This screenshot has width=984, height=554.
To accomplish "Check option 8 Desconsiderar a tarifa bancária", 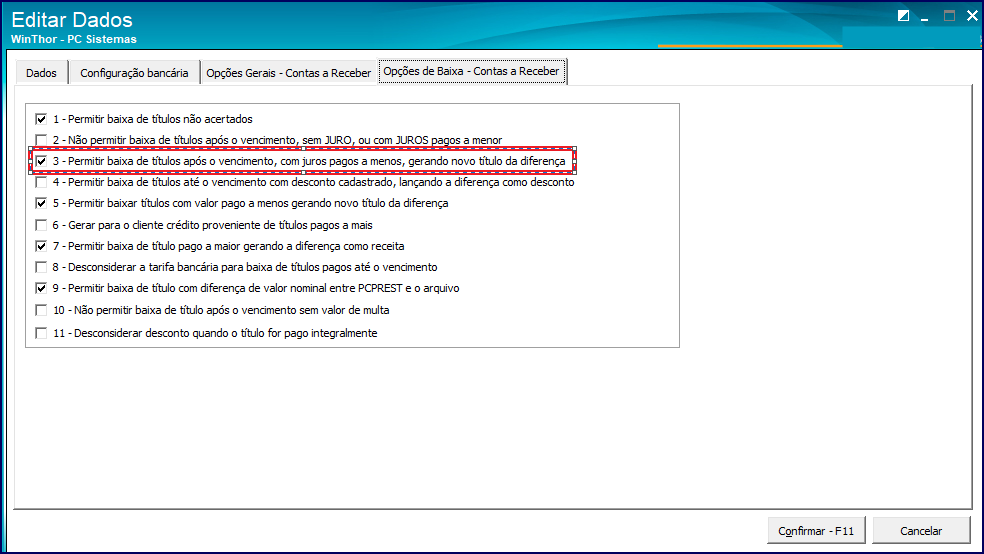I will point(41,267).
